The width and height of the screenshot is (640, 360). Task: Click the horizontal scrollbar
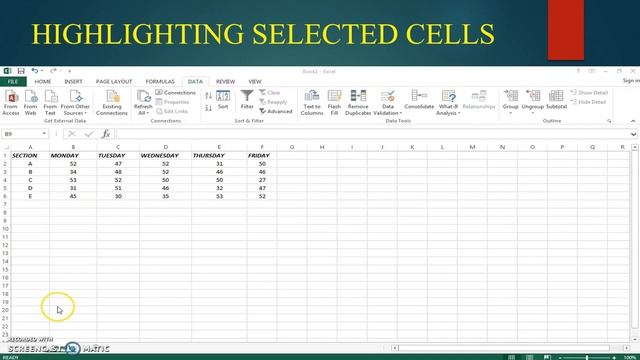click(504, 348)
